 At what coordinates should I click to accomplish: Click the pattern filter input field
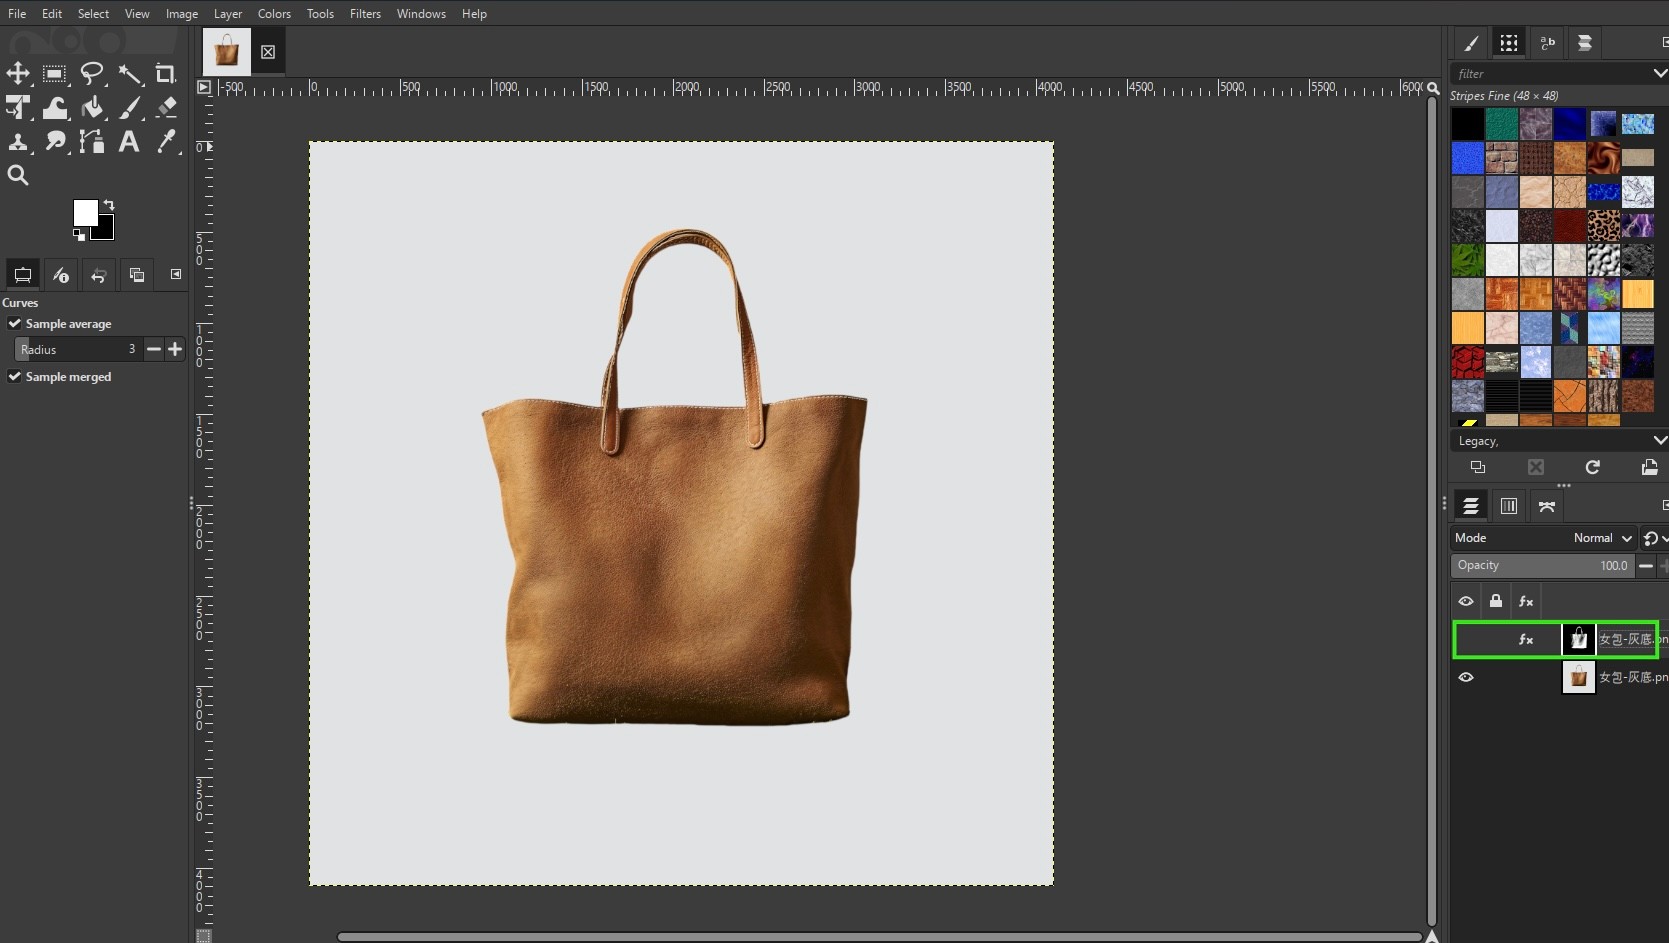click(1550, 73)
